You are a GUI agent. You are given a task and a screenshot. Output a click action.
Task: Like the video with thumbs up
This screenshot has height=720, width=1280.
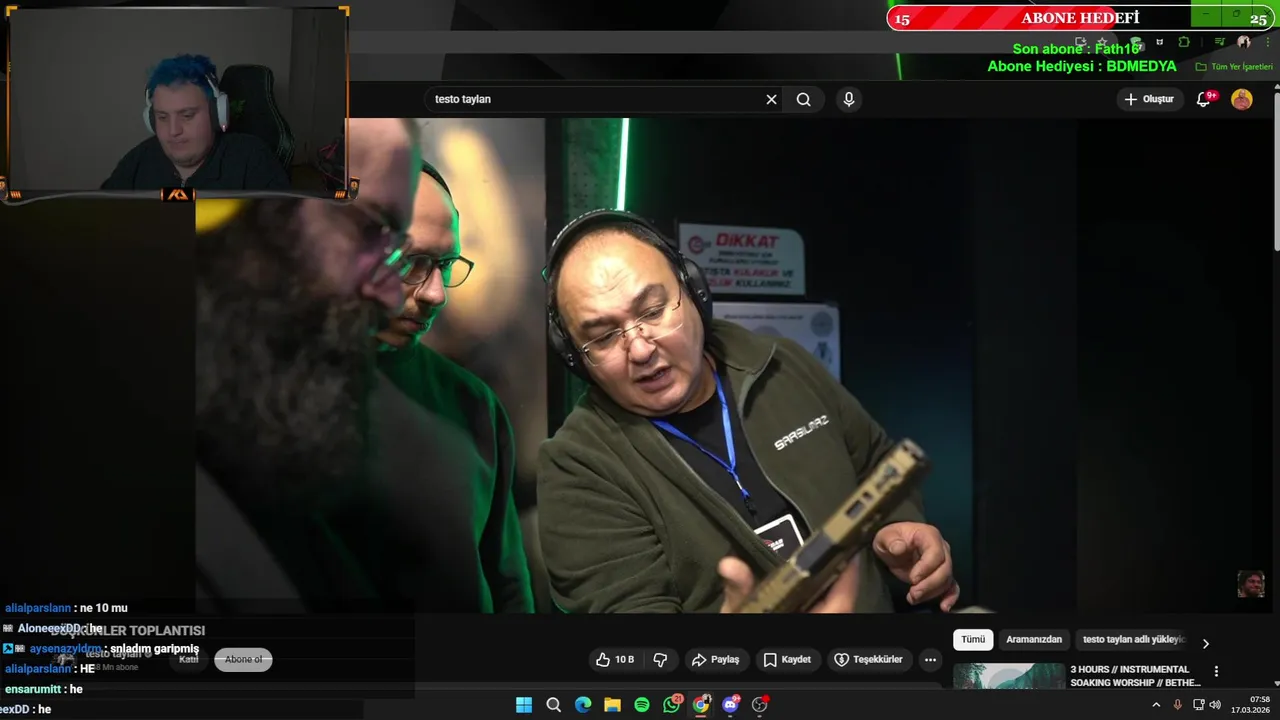pyautogui.click(x=615, y=660)
